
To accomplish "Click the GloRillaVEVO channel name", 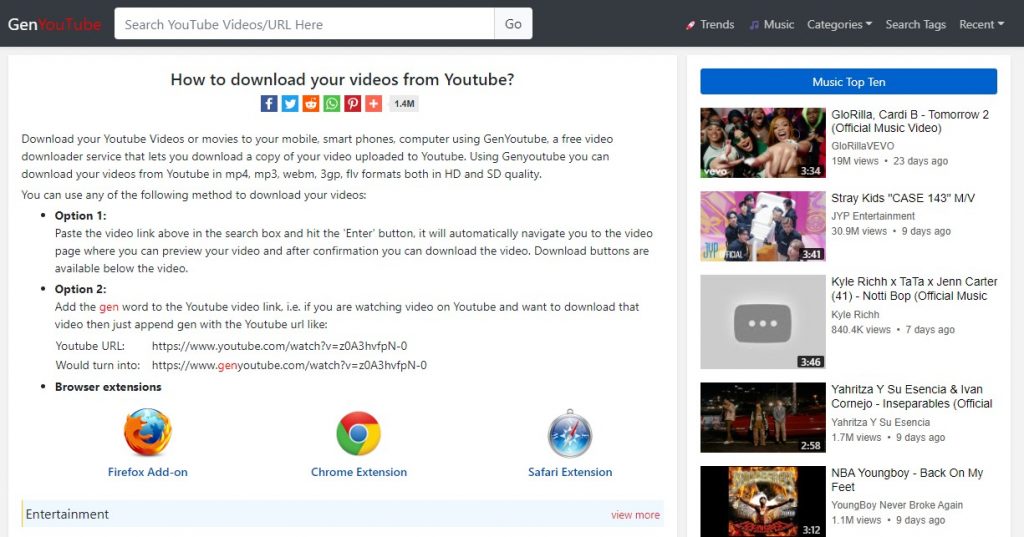I will coord(863,146).
